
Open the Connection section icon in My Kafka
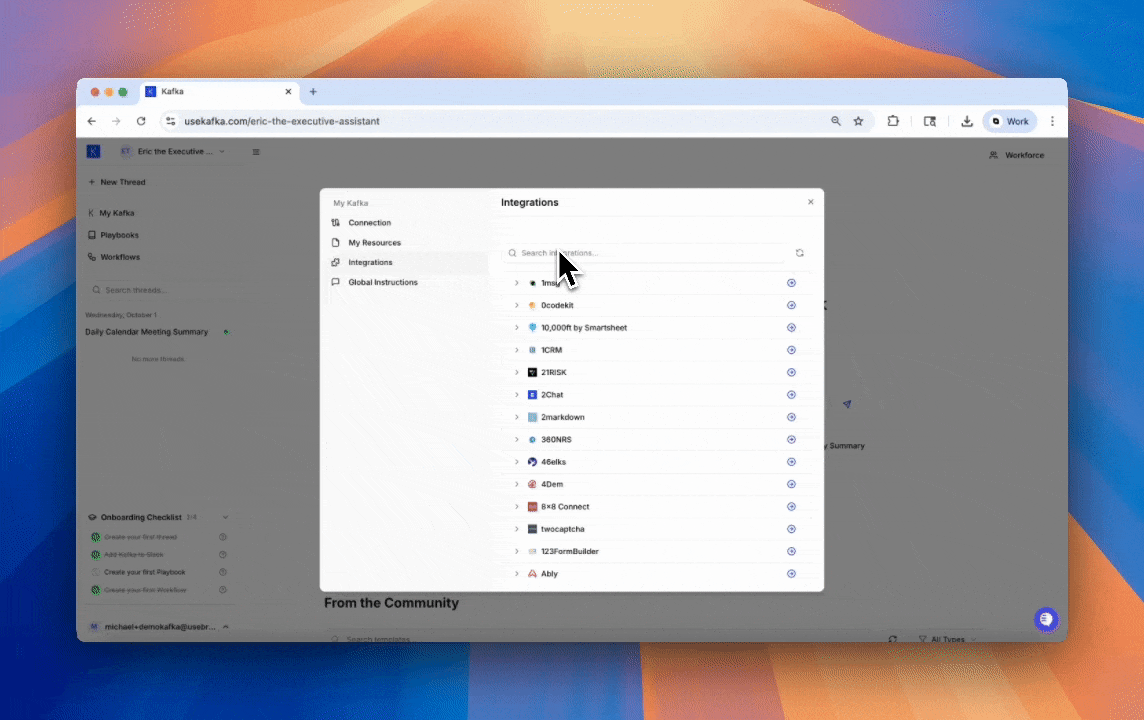337,222
